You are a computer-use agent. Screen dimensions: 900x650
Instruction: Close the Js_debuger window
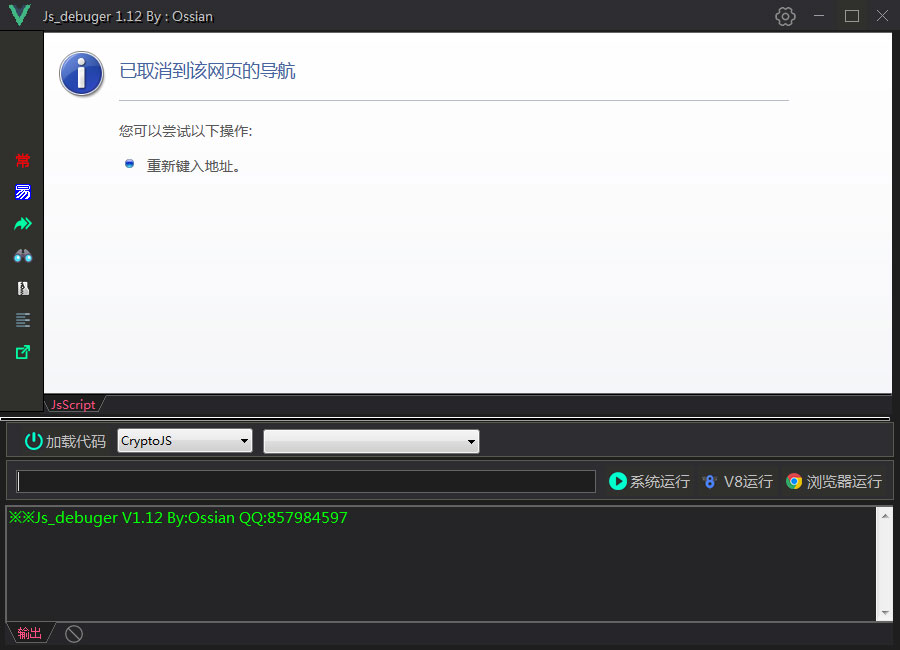tap(882, 16)
